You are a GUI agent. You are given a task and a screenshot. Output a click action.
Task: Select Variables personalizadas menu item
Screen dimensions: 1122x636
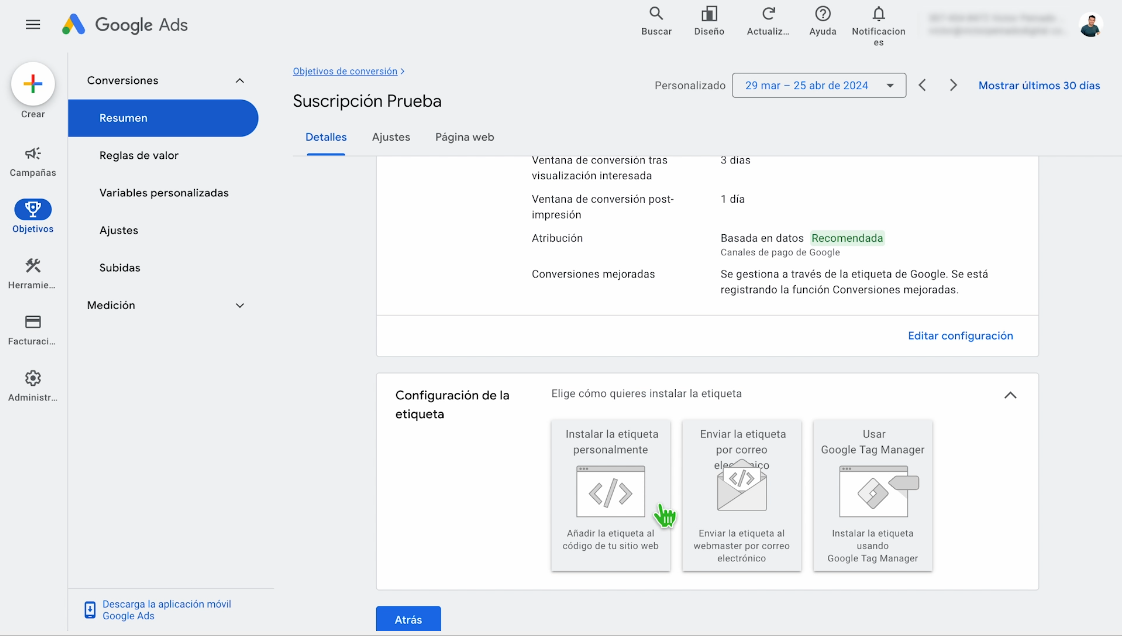(x=164, y=192)
